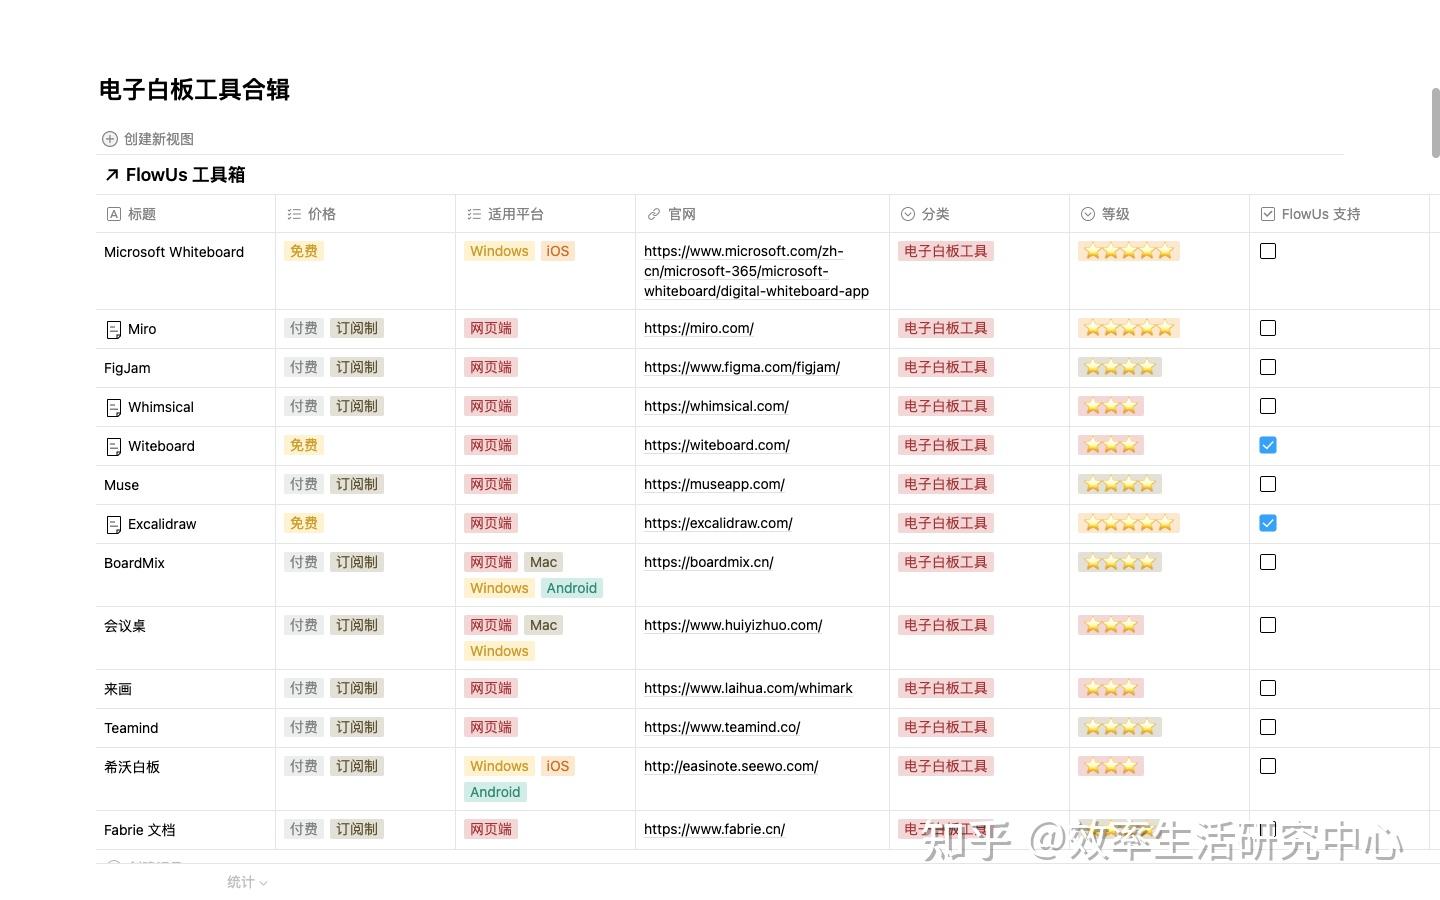
Task: Click the link icon in 官网 column header
Action: click(x=654, y=214)
